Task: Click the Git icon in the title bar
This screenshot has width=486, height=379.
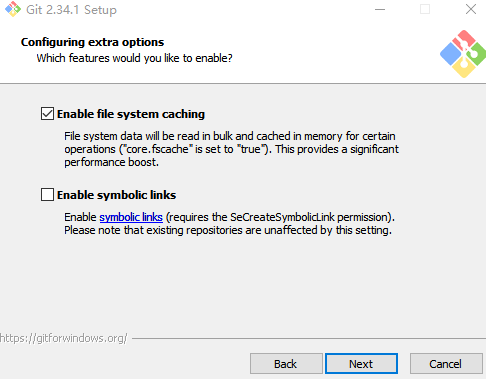Action: (x=13, y=9)
